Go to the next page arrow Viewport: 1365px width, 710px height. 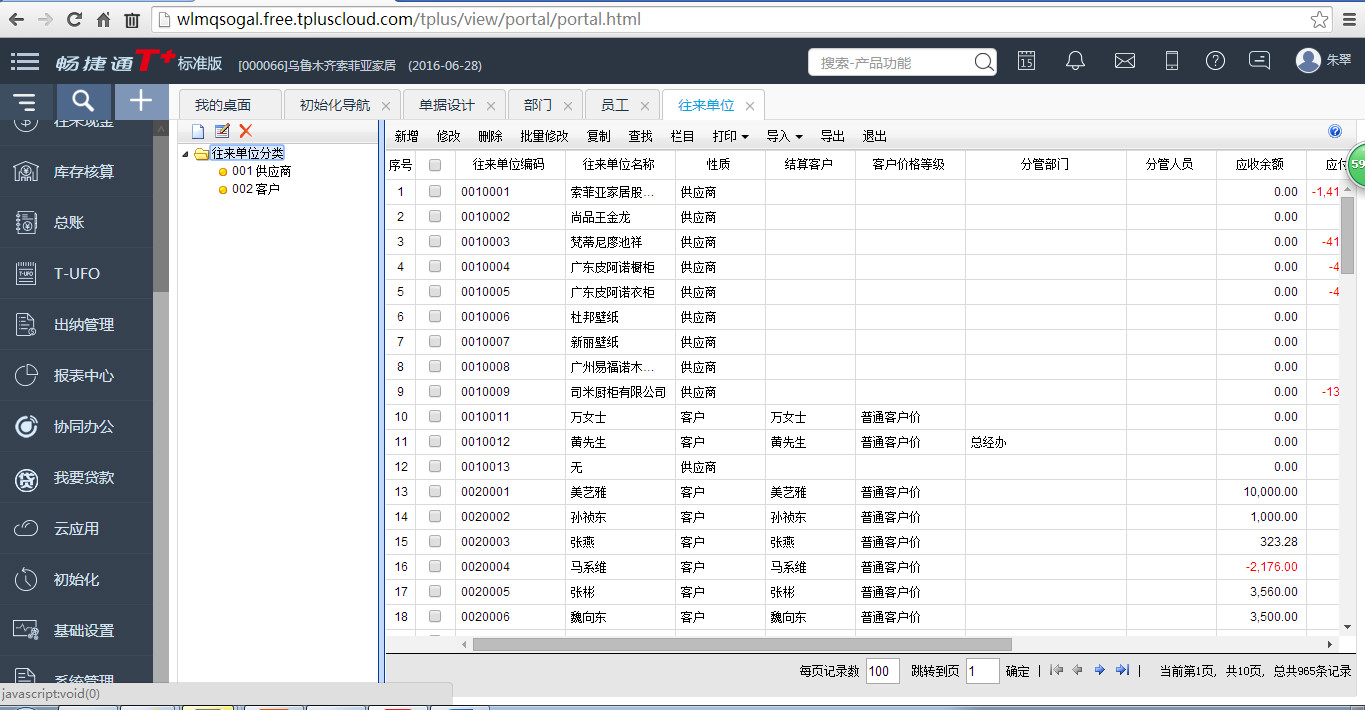[x=1100, y=670]
